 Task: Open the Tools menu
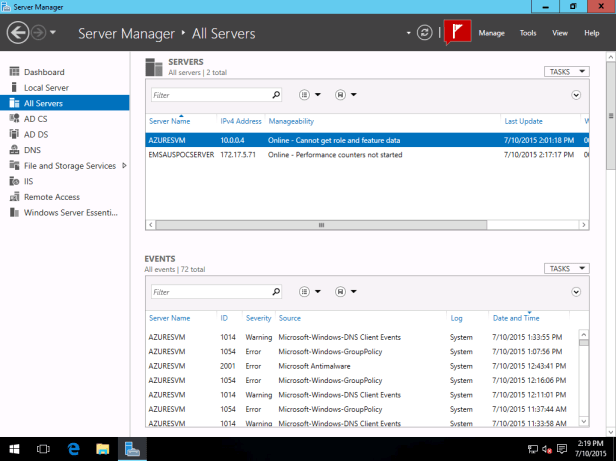[528, 33]
